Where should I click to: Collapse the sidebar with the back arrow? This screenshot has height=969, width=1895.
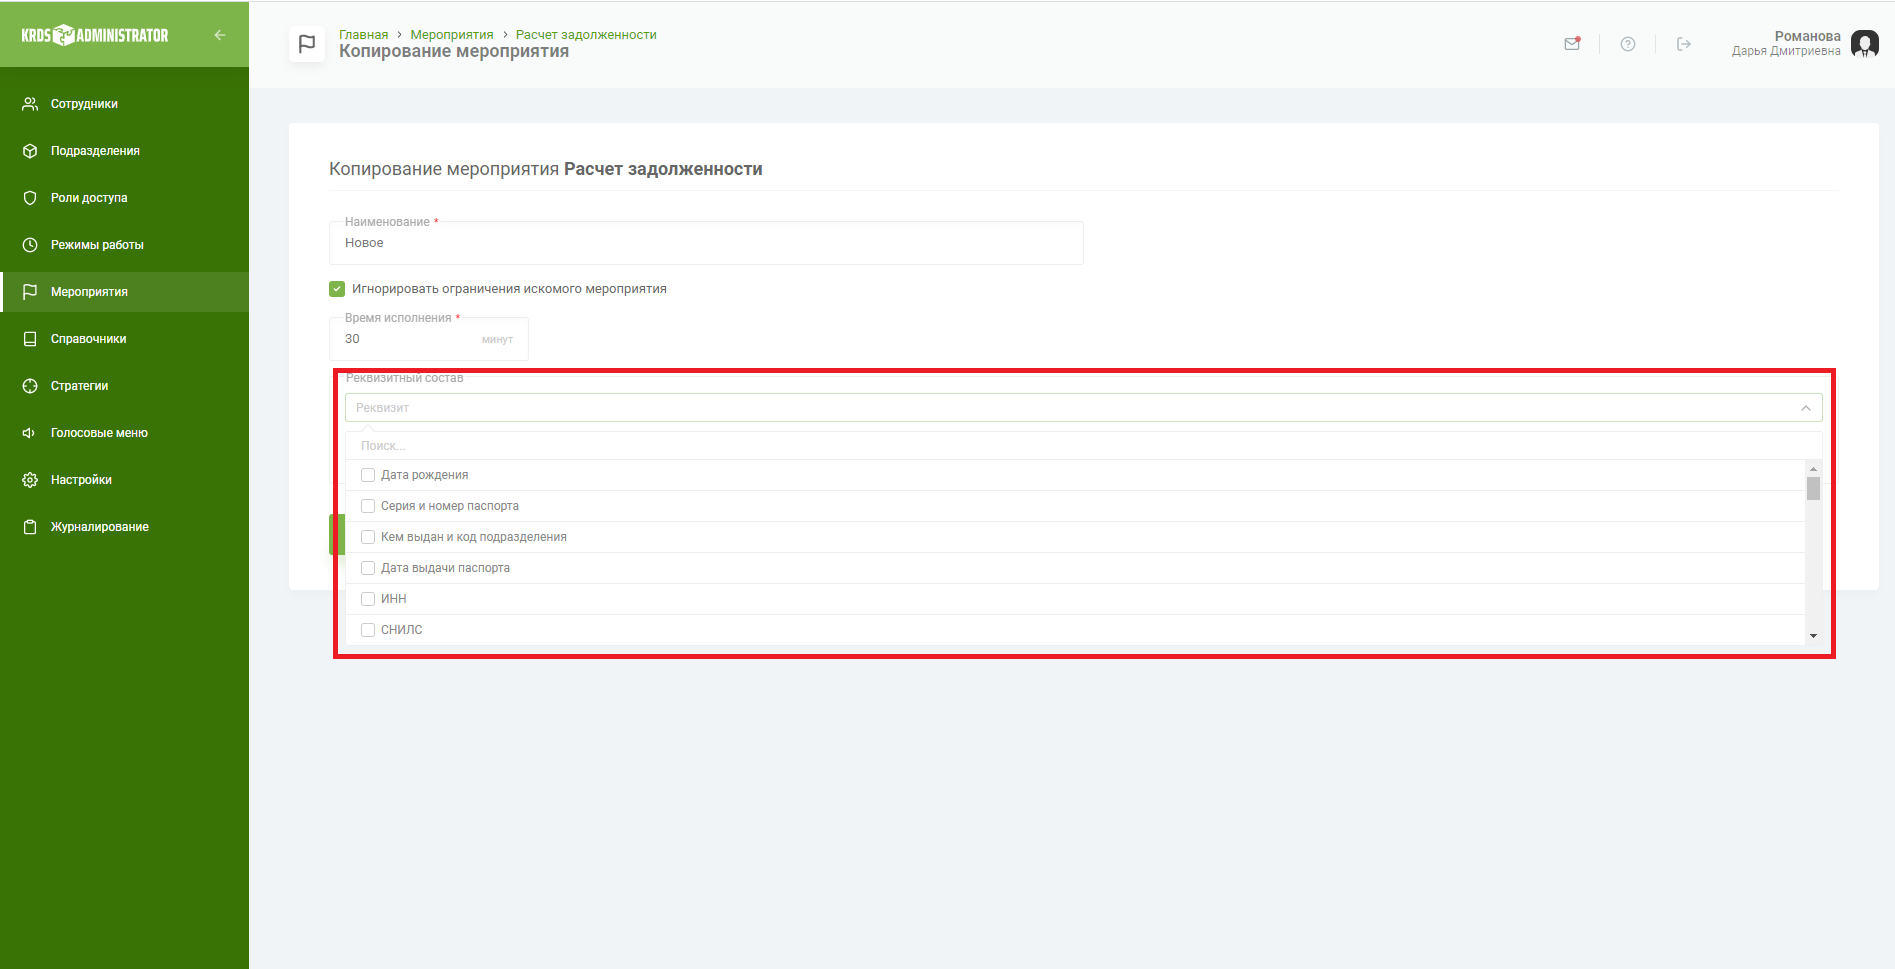[x=220, y=35]
